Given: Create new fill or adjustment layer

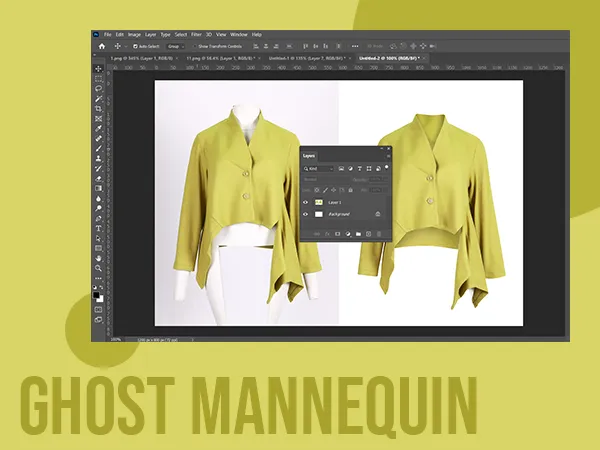Looking at the screenshot, I should 348,234.
